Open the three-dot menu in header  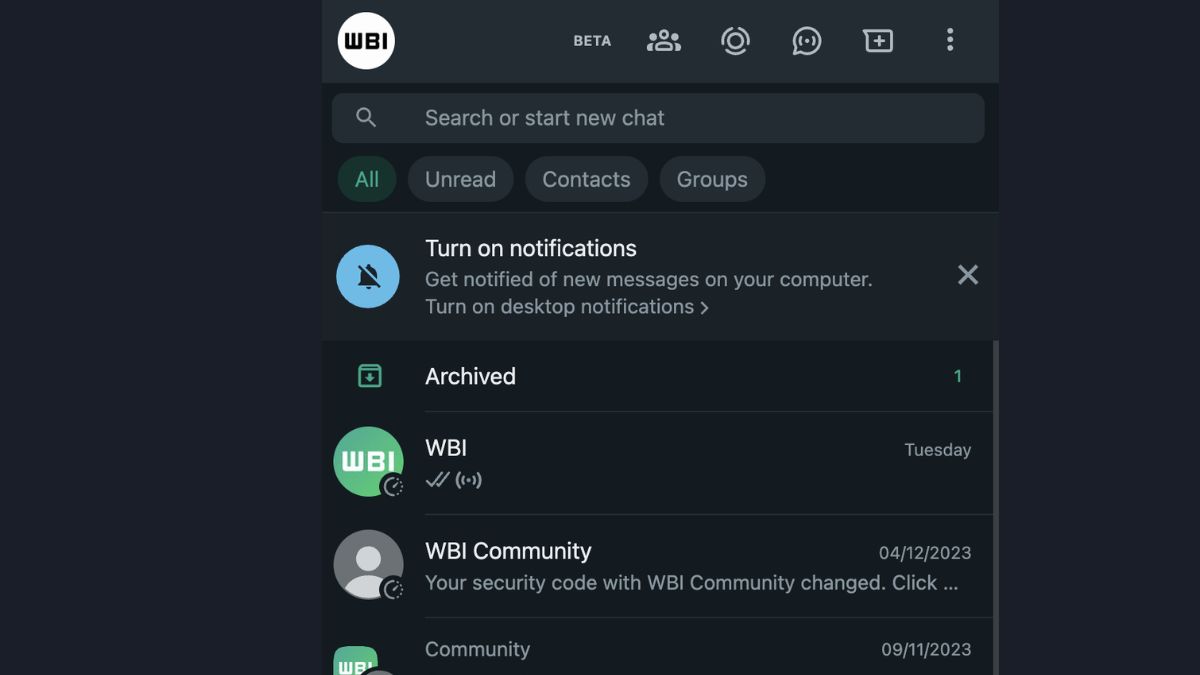[949, 41]
